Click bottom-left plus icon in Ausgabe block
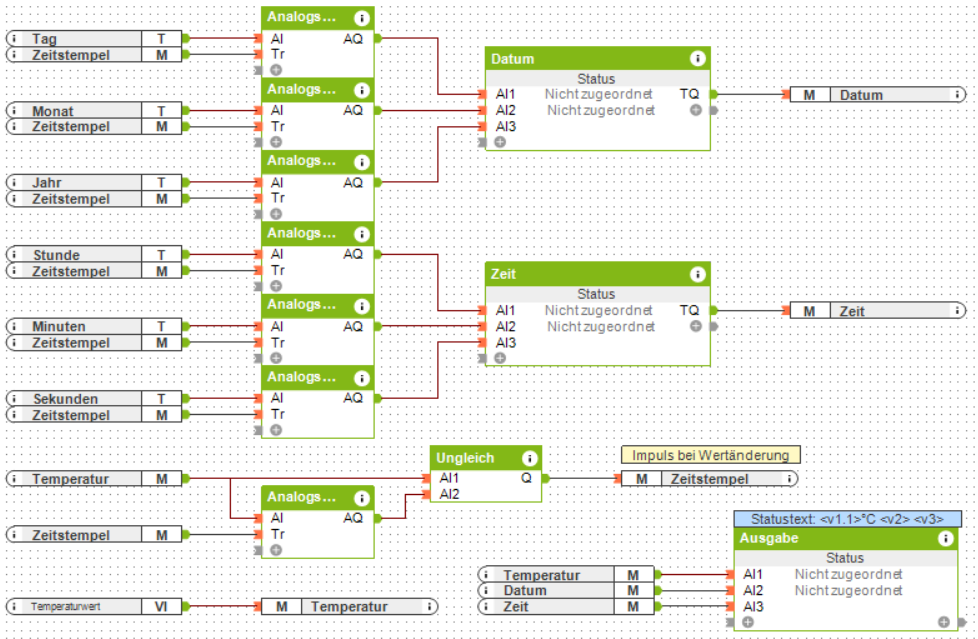The height and width of the screenshot is (639, 978). tap(748, 622)
